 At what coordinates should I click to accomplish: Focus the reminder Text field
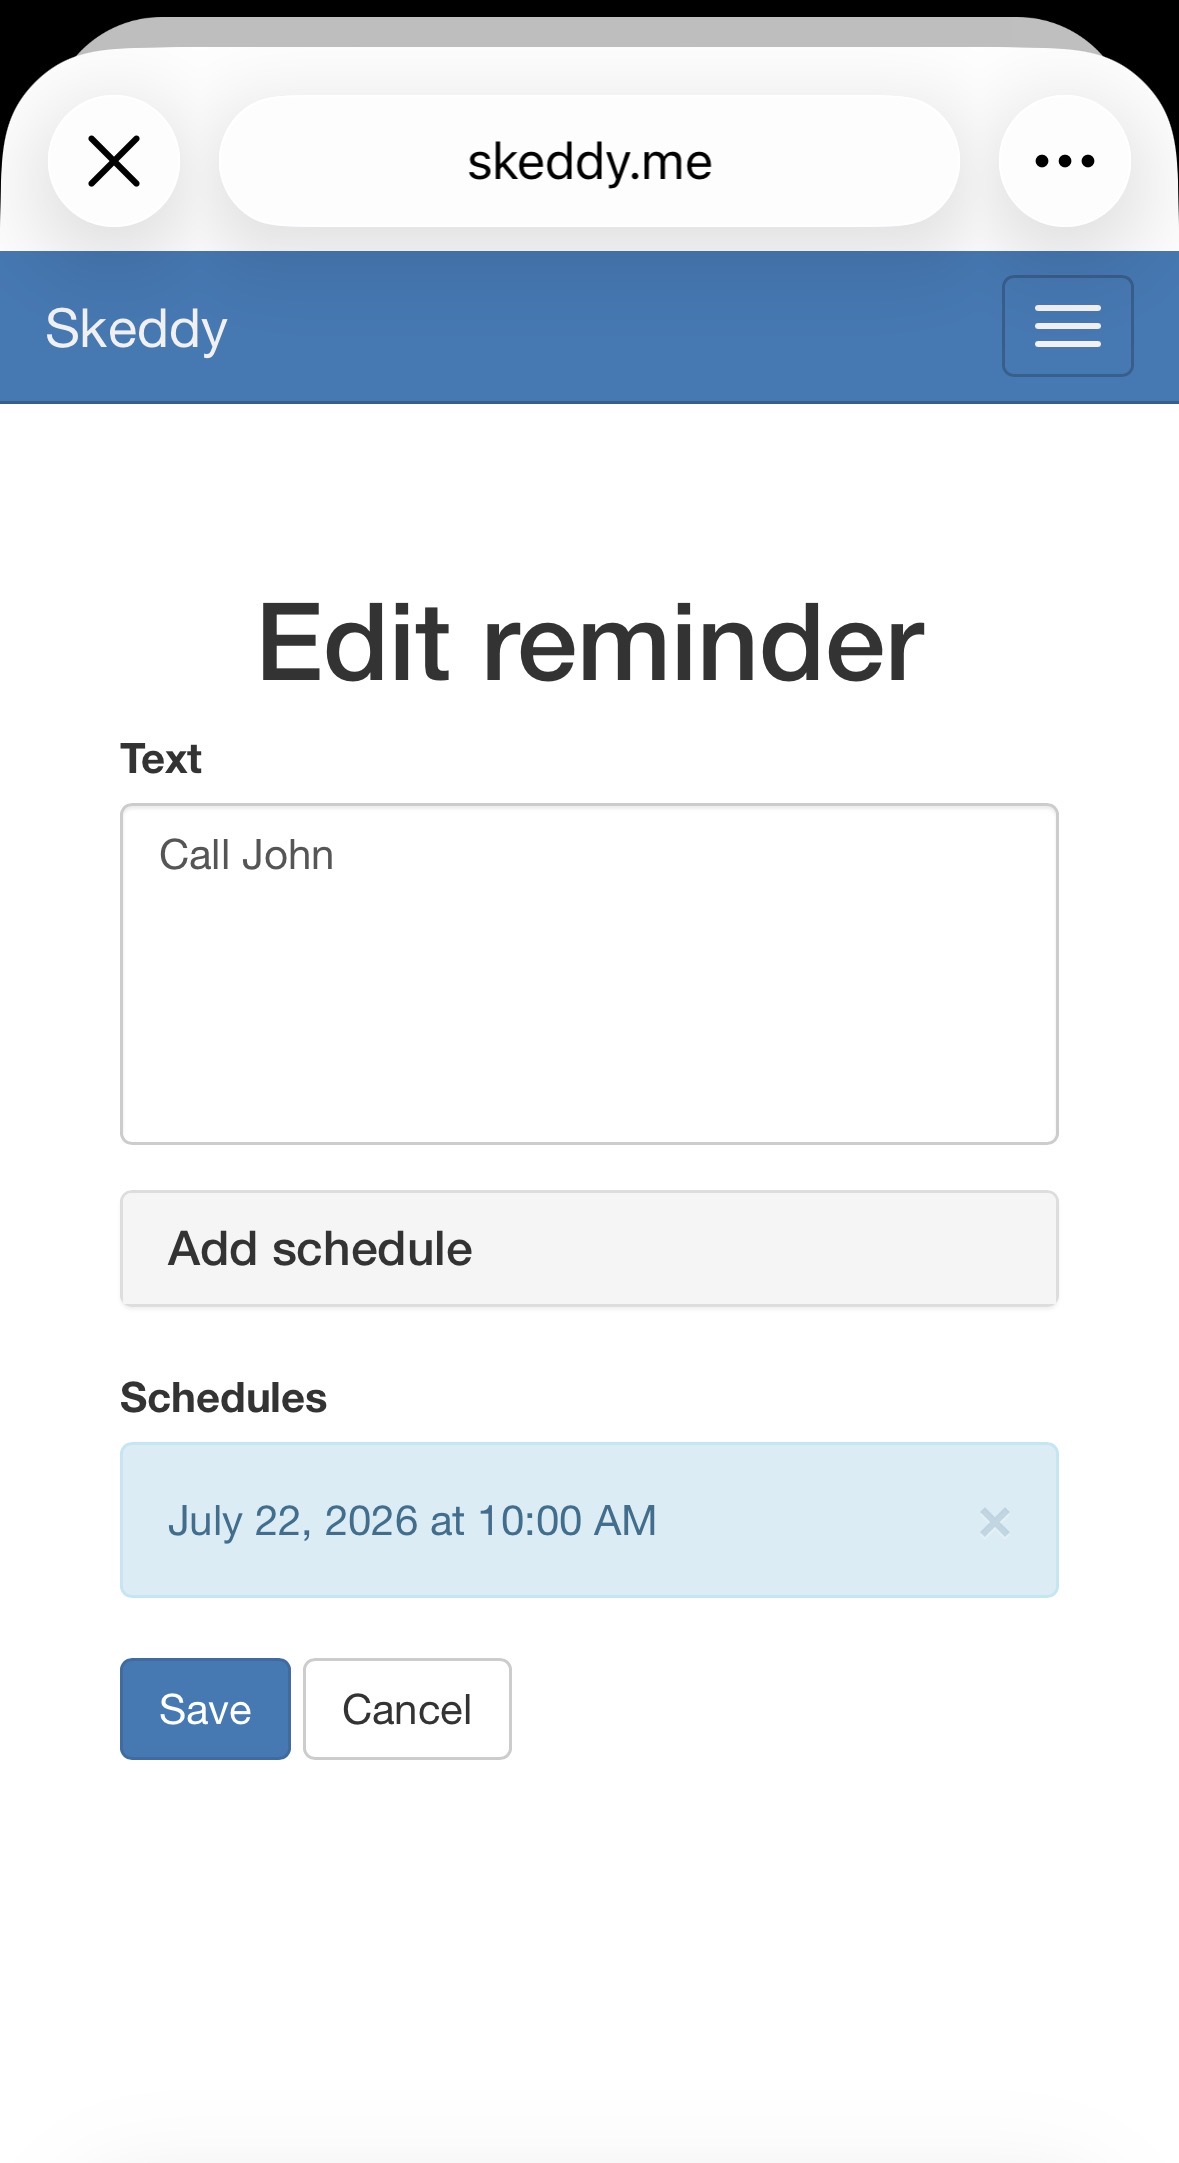tap(589, 974)
